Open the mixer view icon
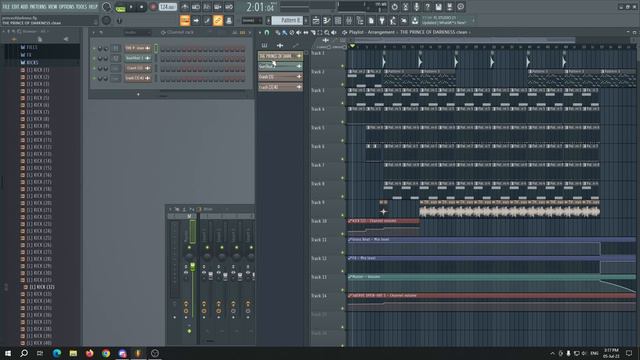The height and width of the screenshot is (360, 640). [x=349, y=20]
